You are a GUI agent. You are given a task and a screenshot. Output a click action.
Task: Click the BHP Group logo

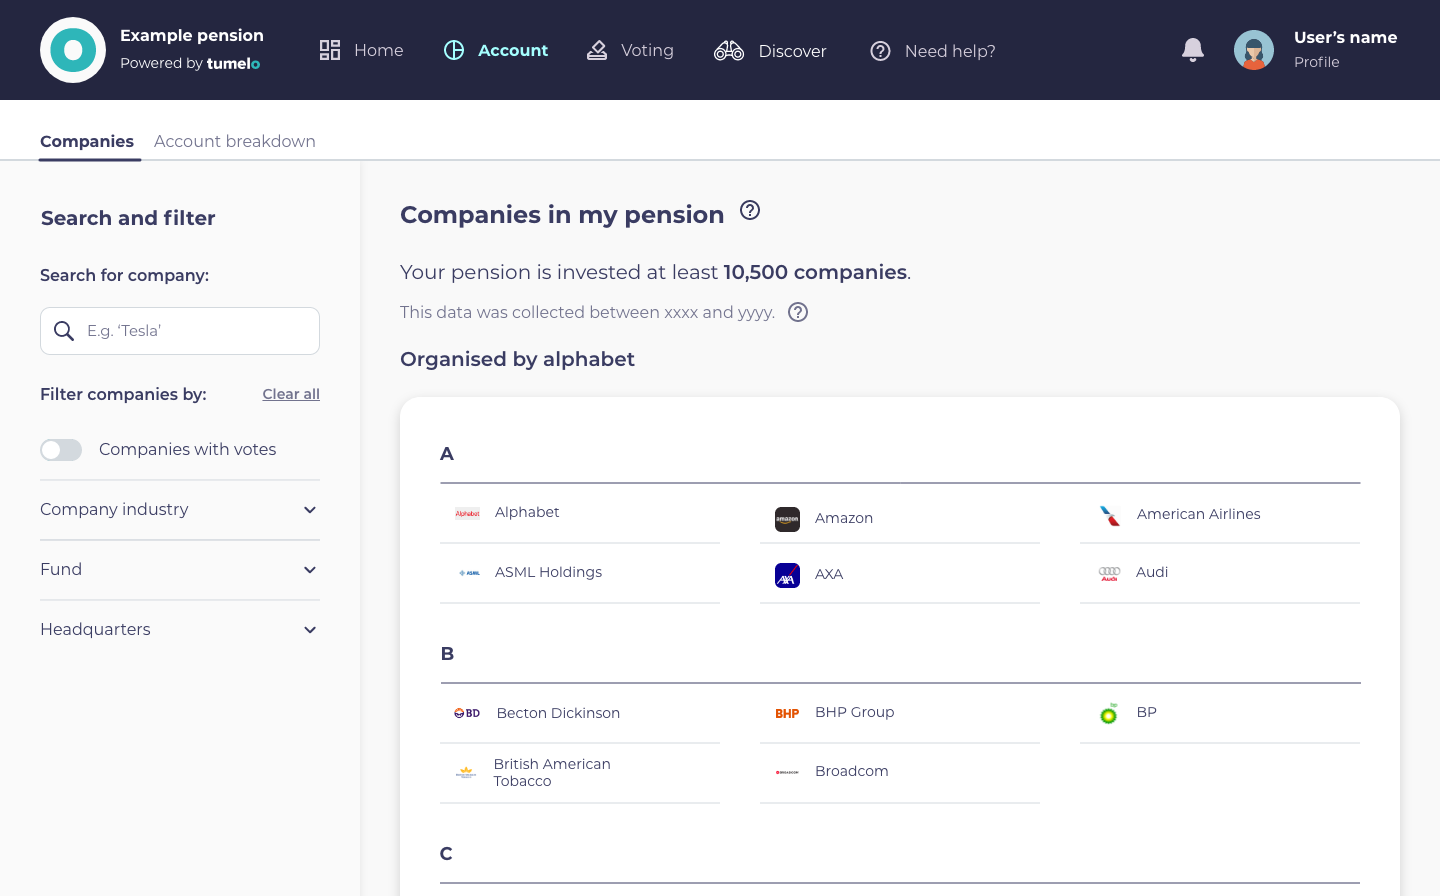(787, 713)
